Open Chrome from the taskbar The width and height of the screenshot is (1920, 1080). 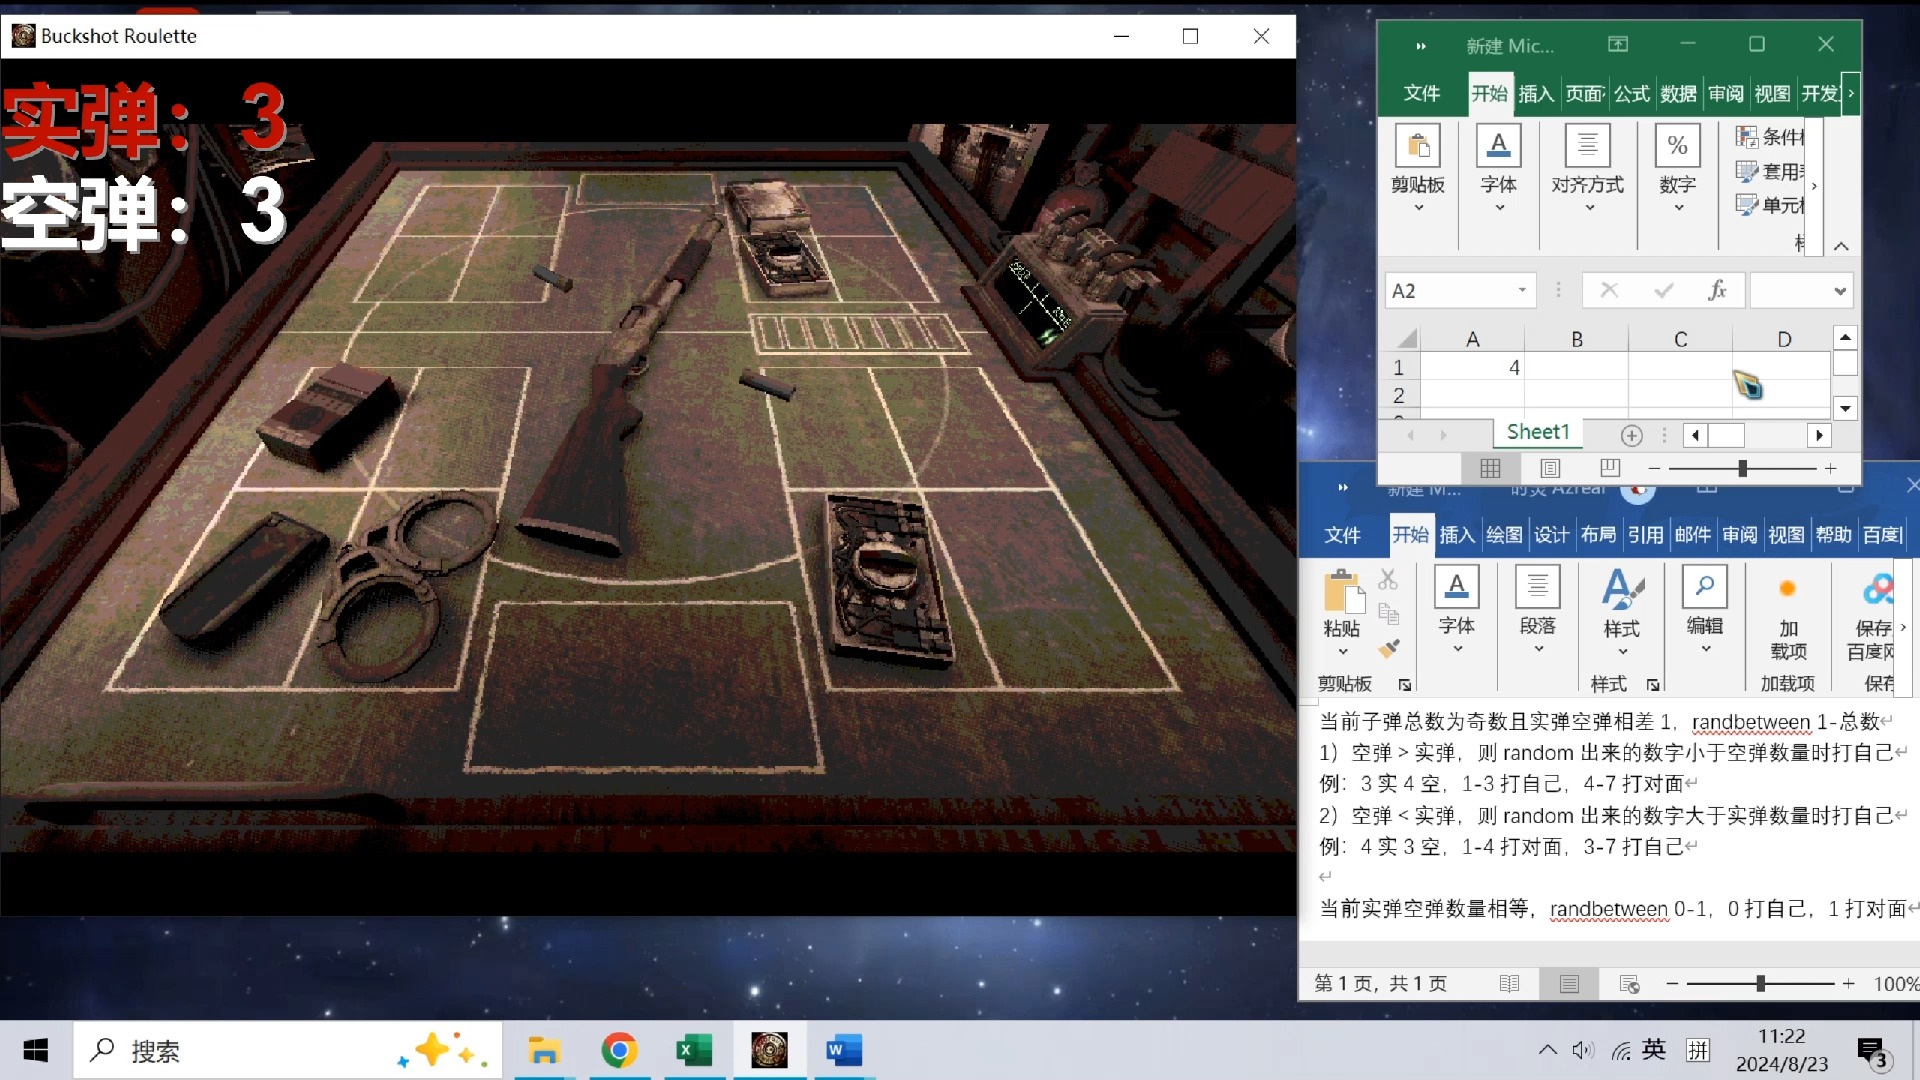619,1050
